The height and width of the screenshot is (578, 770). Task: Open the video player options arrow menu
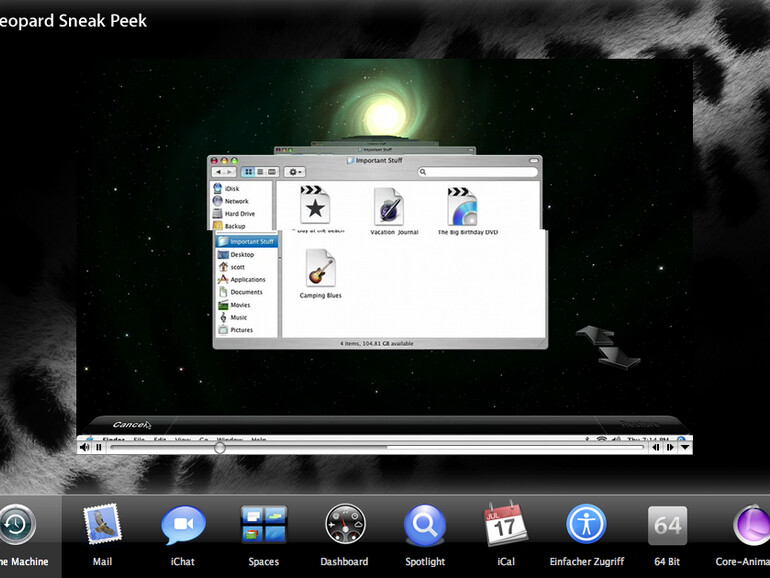(685, 448)
